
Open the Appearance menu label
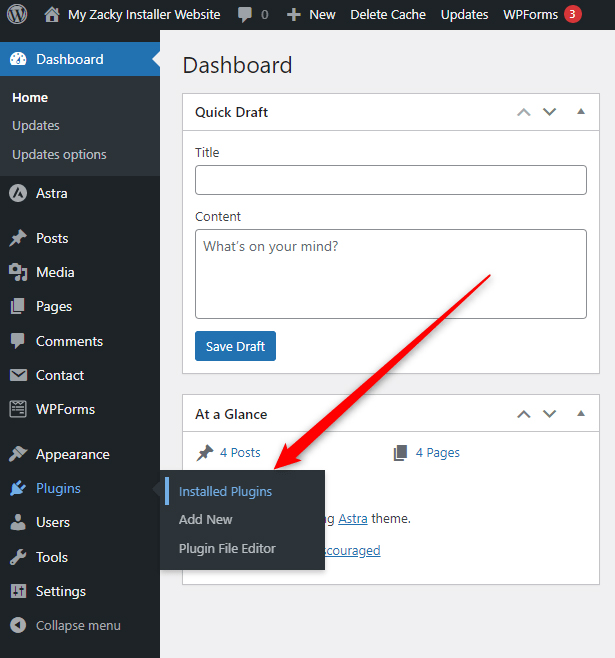[73, 454]
